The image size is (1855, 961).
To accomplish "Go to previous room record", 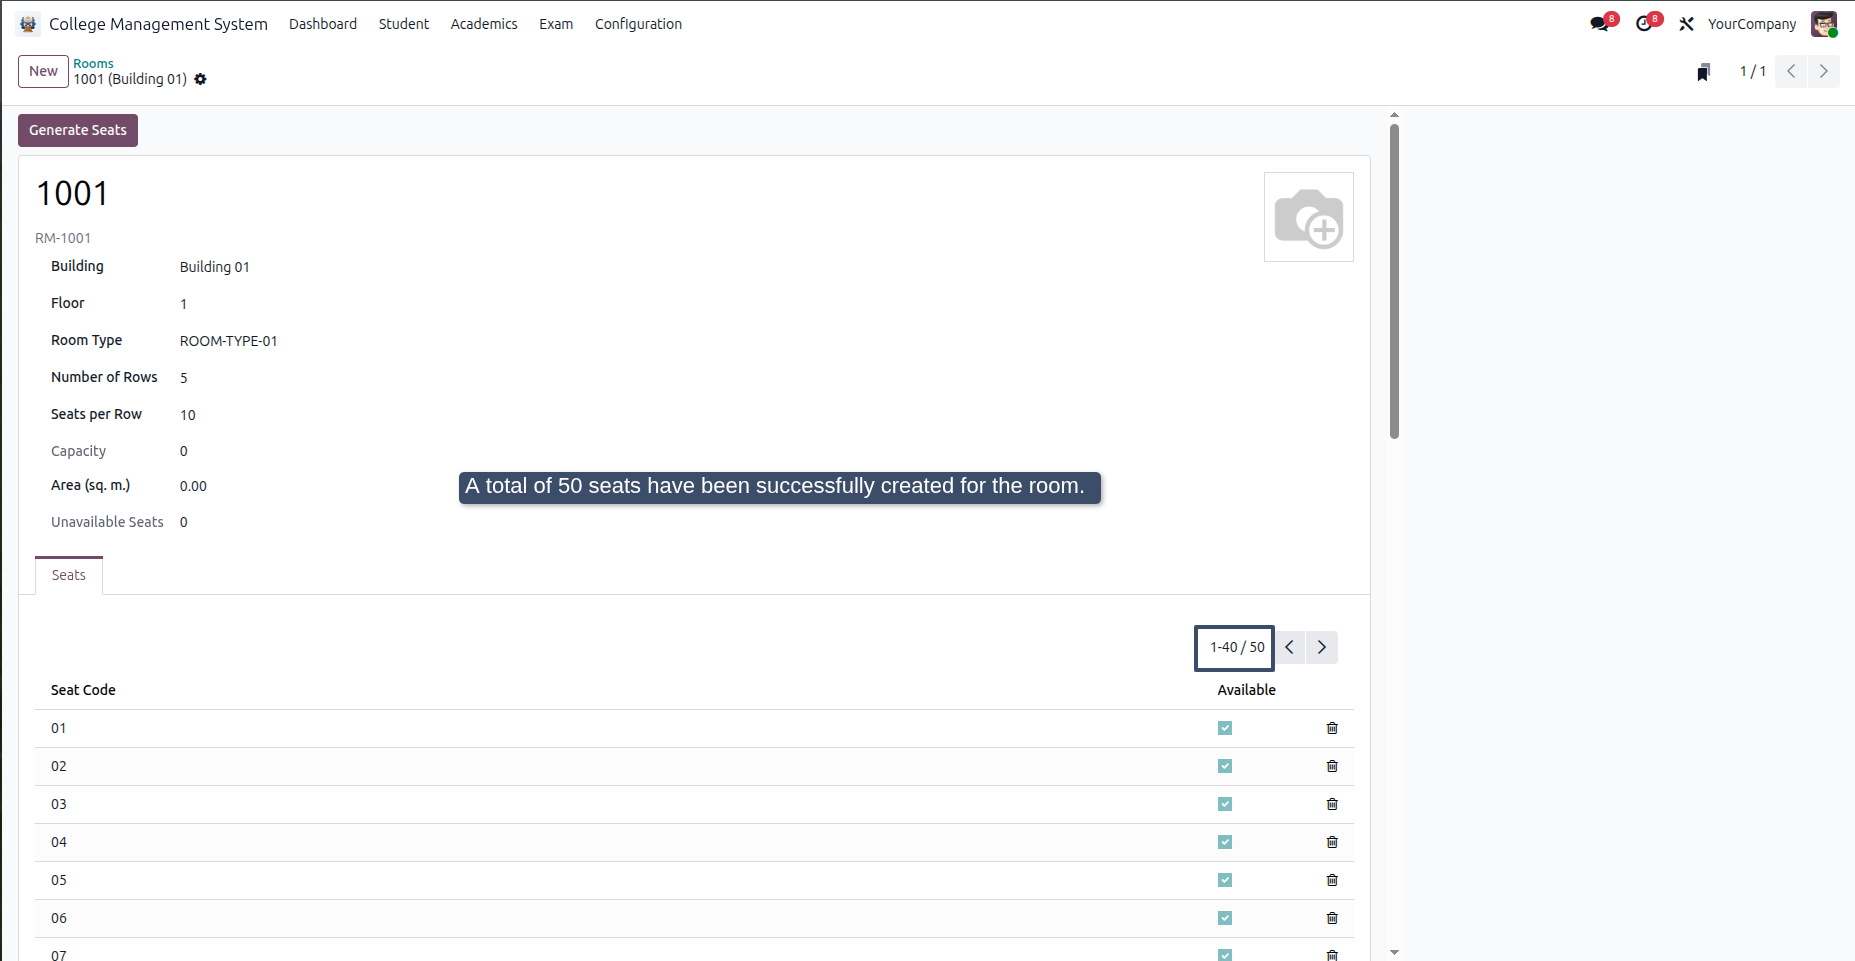I will click(x=1791, y=71).
